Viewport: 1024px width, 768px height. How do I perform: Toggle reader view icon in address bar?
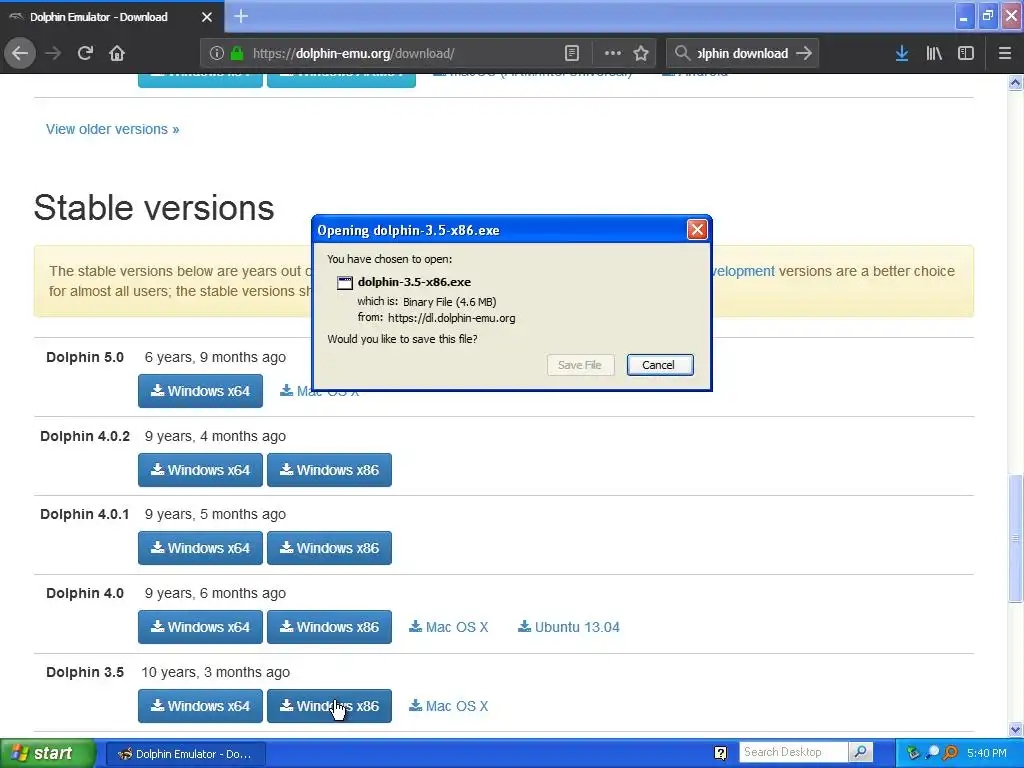tap(572, 54)
